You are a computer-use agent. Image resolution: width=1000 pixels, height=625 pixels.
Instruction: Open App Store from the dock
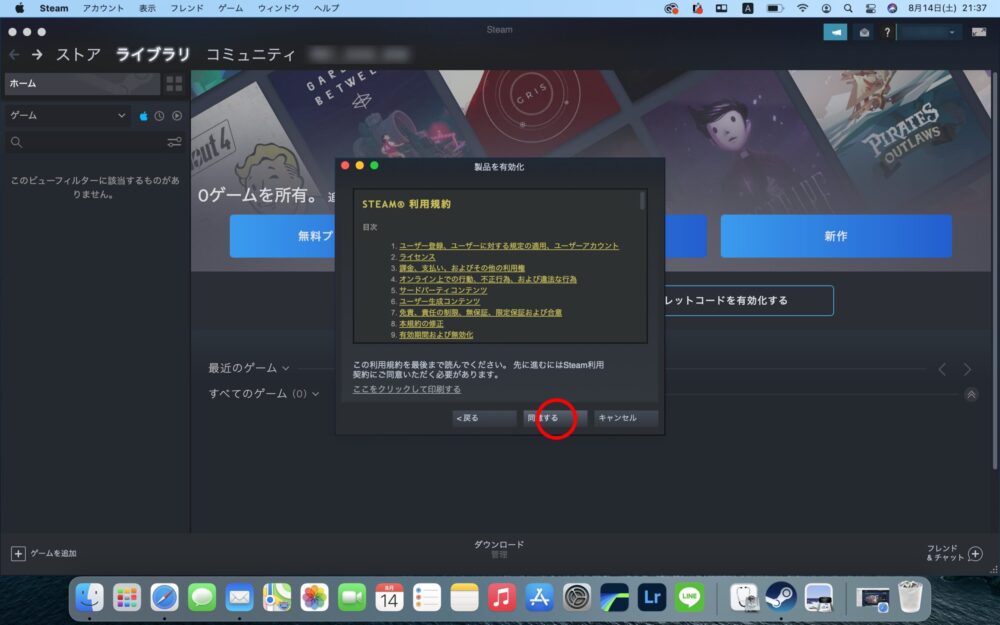[540, 598]
